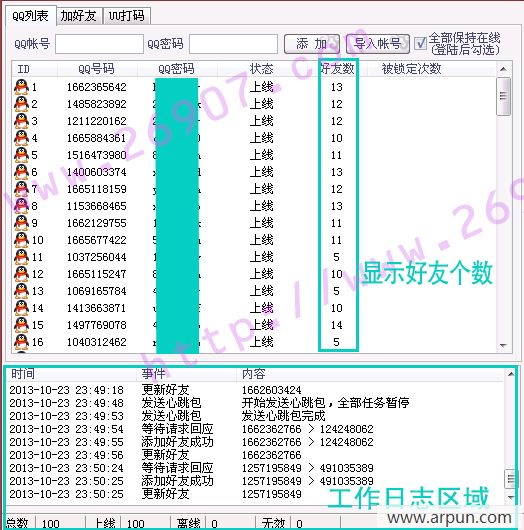Select QQ number 1516473980

click(97, 155)
